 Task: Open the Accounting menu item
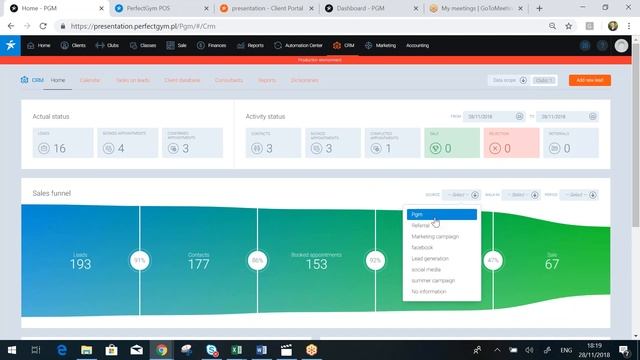click(x=418, y=45)
